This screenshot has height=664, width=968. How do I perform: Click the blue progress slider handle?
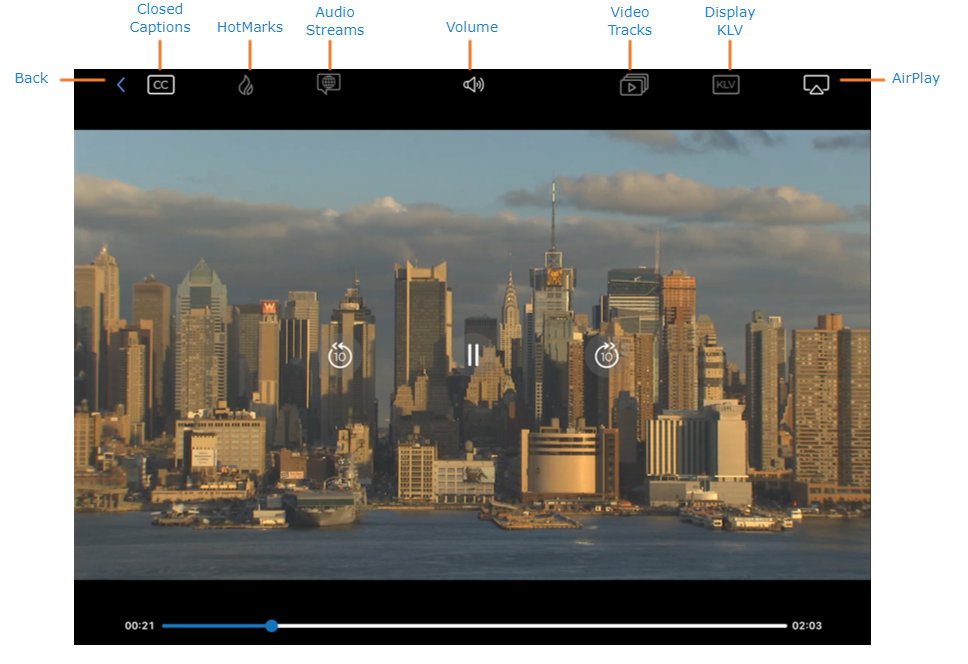[271, 626]
